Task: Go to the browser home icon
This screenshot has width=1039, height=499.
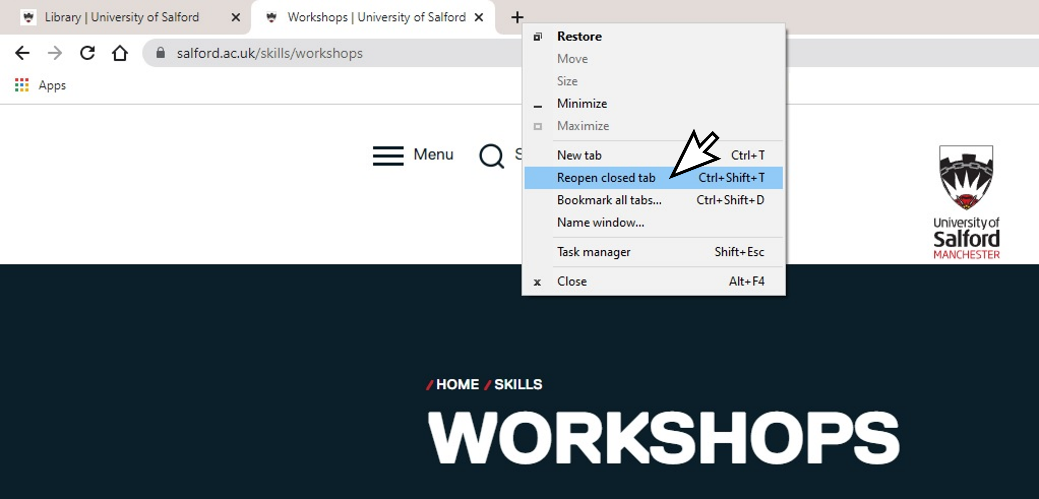Action: tap(120, 53)
